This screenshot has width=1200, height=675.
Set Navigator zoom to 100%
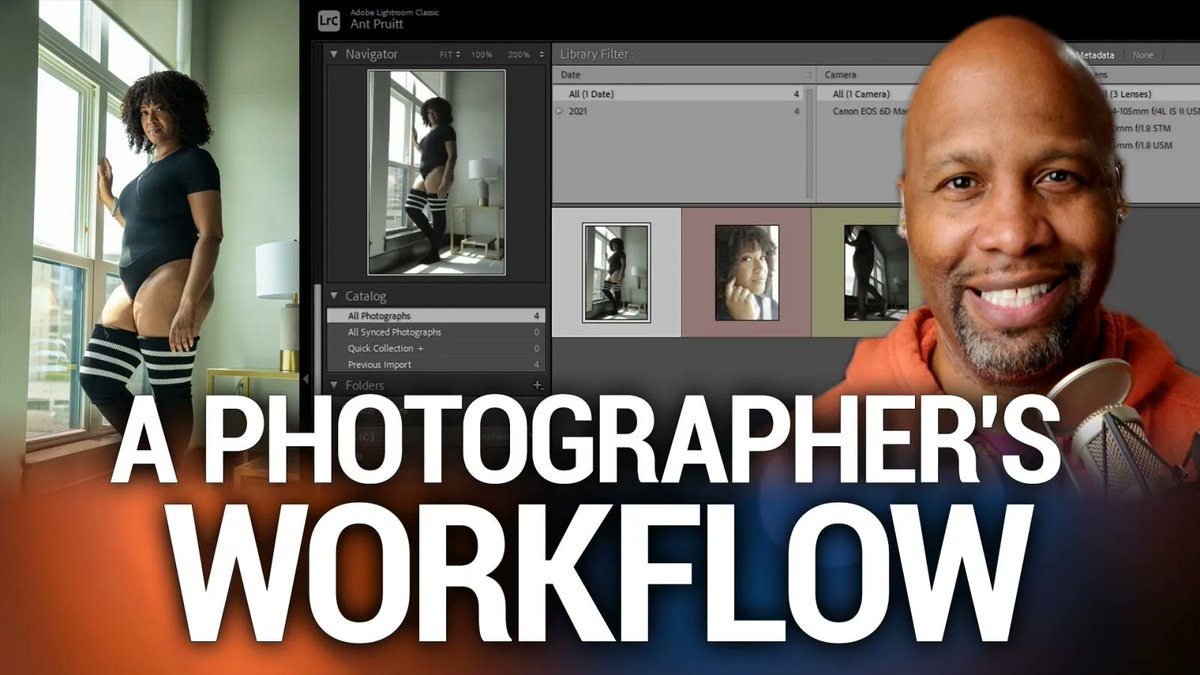[482, 54]
